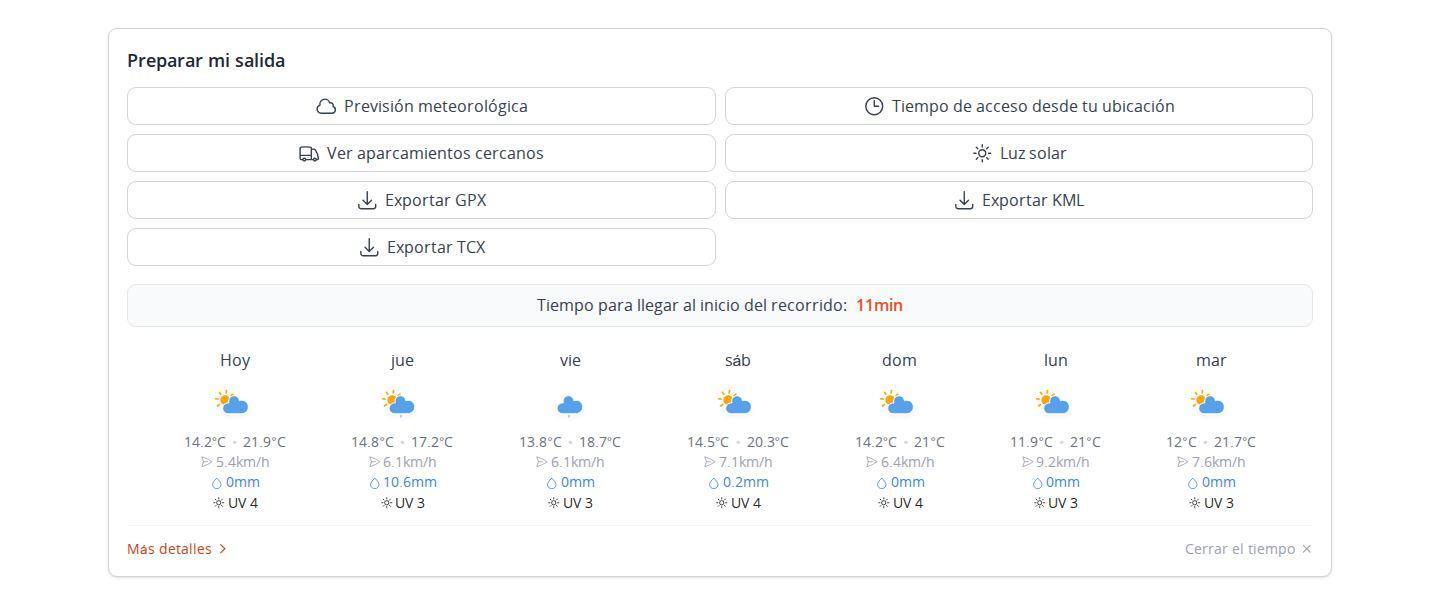The width and height of the screenshot is (1440, 604).
Task: Close weather via Cerrar el tiempo
Action: click(1248, 549)
